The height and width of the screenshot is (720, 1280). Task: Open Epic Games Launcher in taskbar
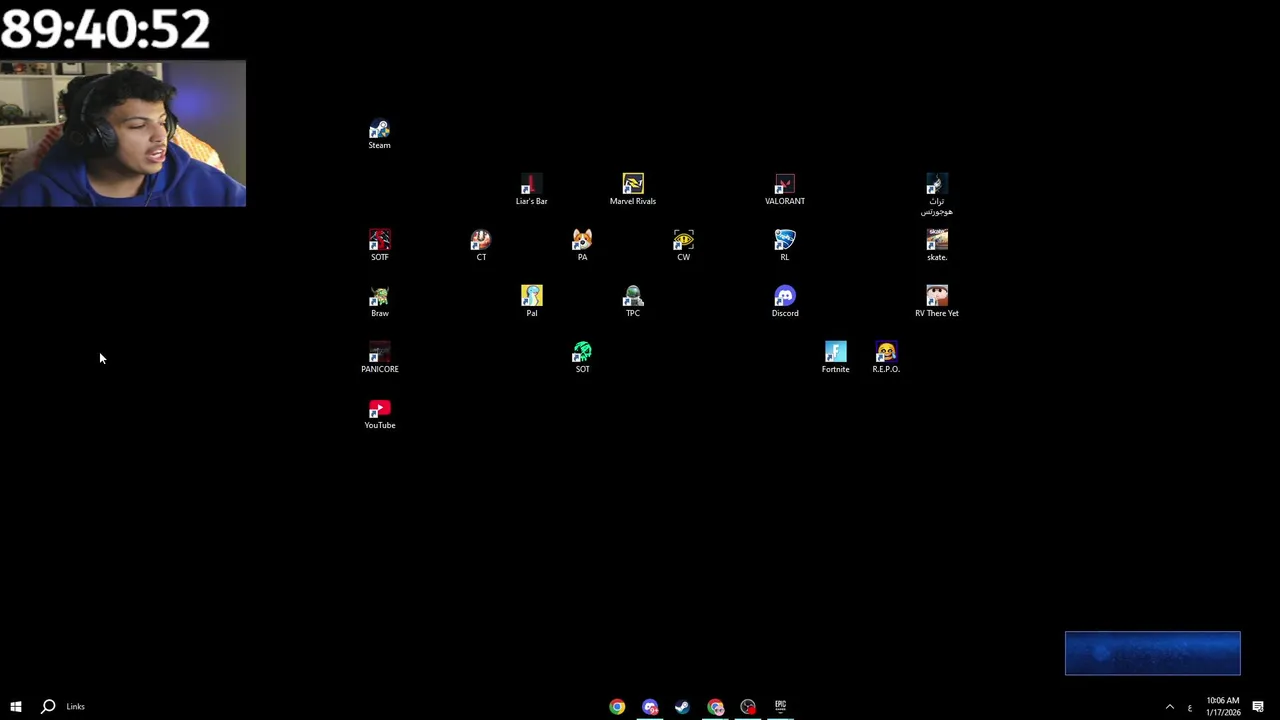pos(780,707)
